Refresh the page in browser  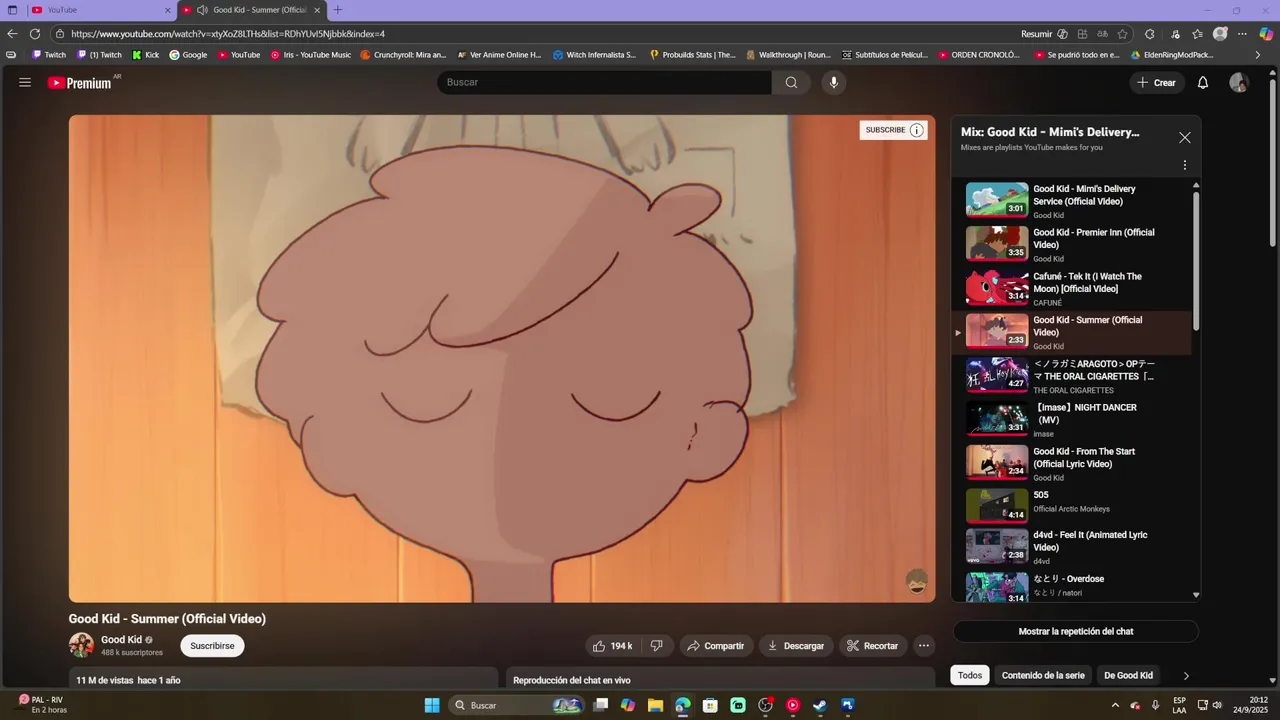pyautogui.click(x=35, y=34)
